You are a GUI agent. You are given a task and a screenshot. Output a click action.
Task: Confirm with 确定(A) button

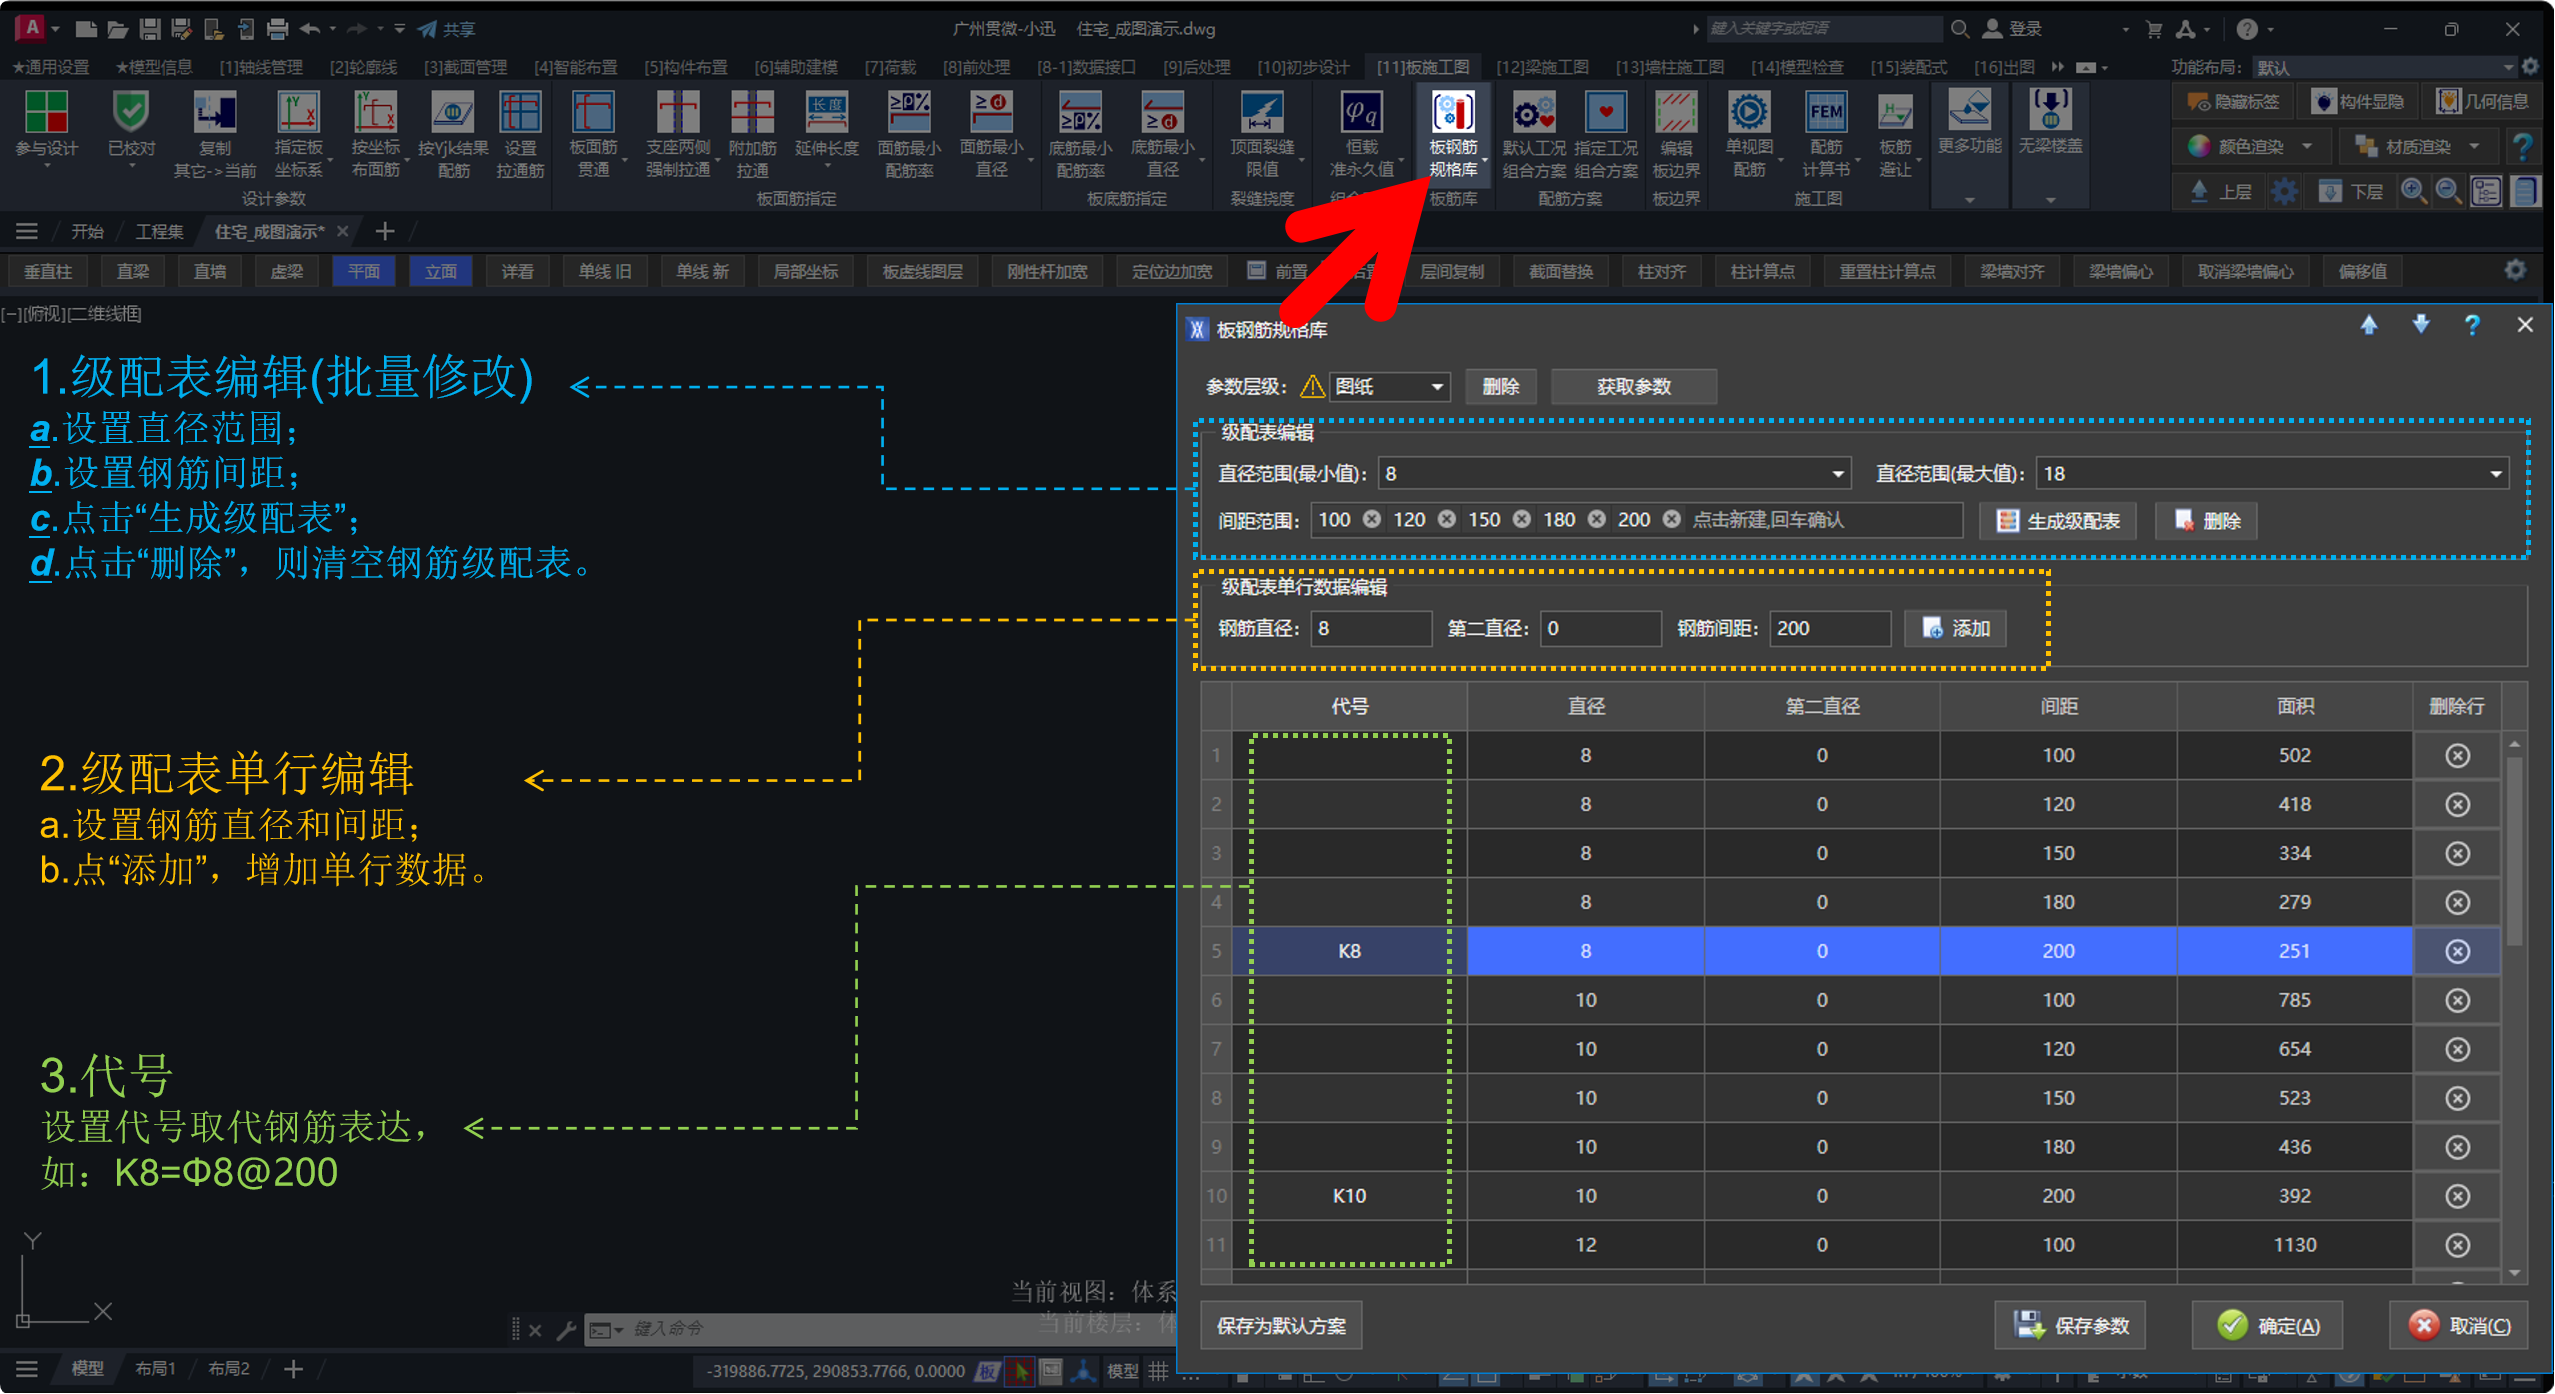(x=2267, y=1327)
